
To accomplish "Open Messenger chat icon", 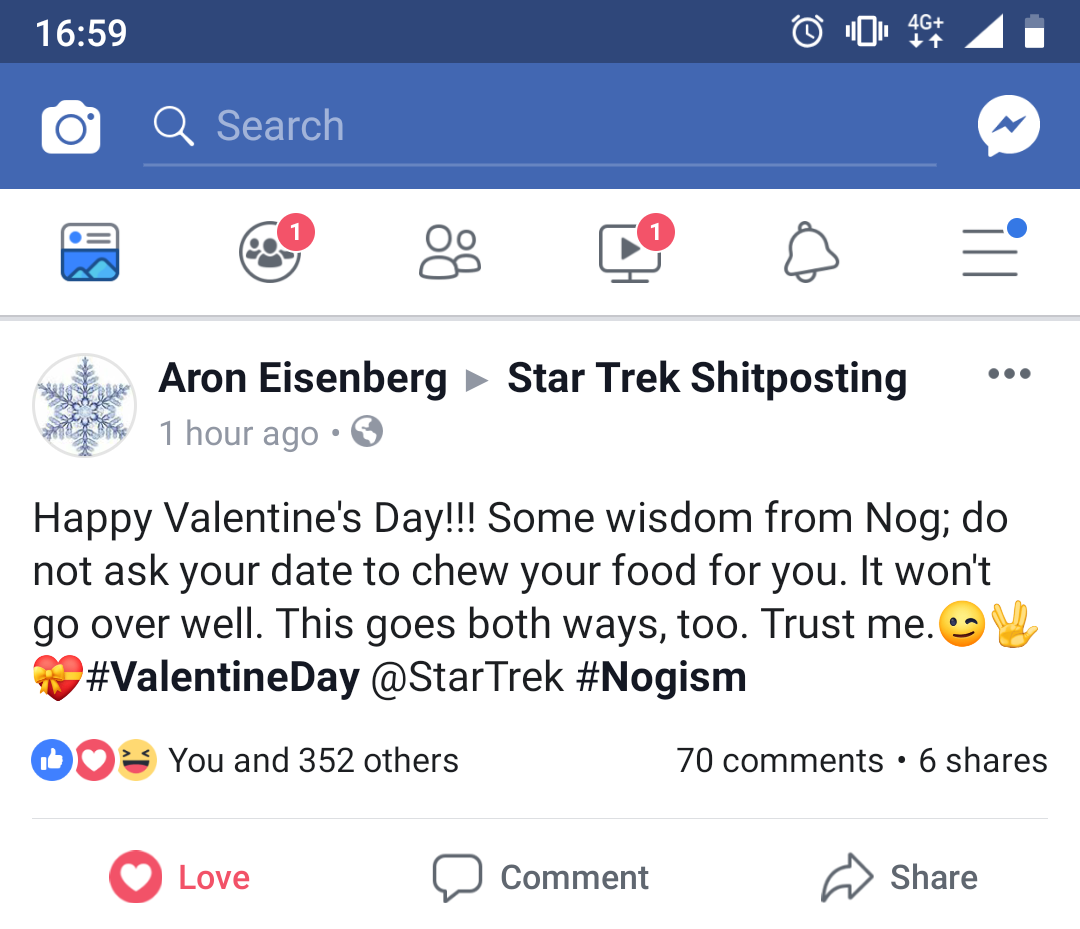I will click(x=1008, y=126).
